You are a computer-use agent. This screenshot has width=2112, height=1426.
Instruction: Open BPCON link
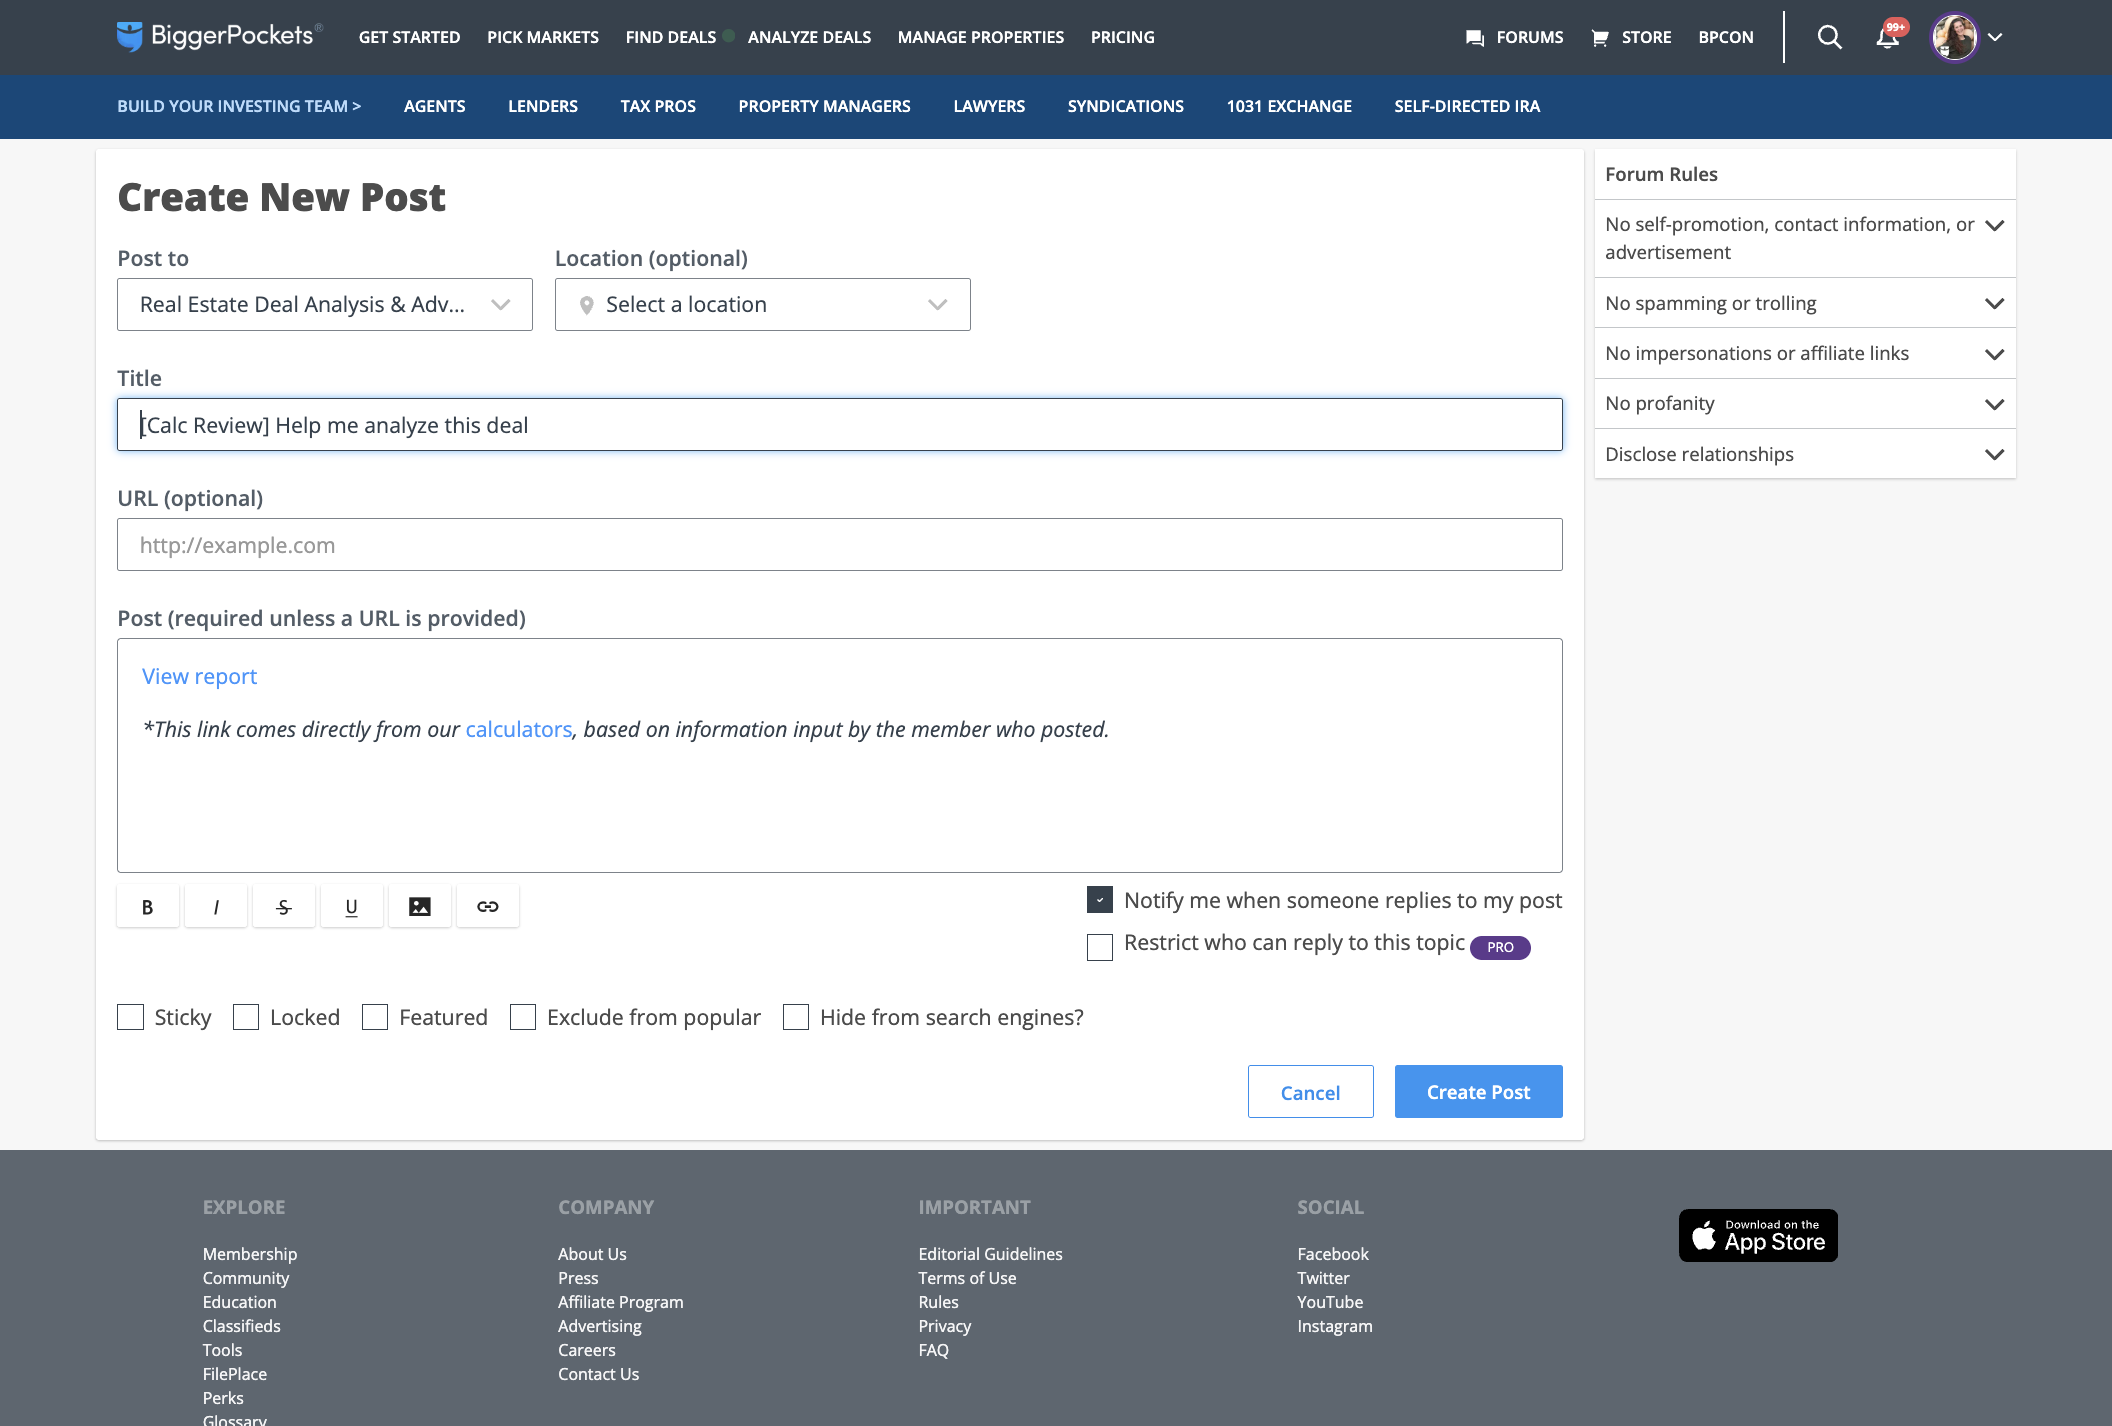(1726, 37)
